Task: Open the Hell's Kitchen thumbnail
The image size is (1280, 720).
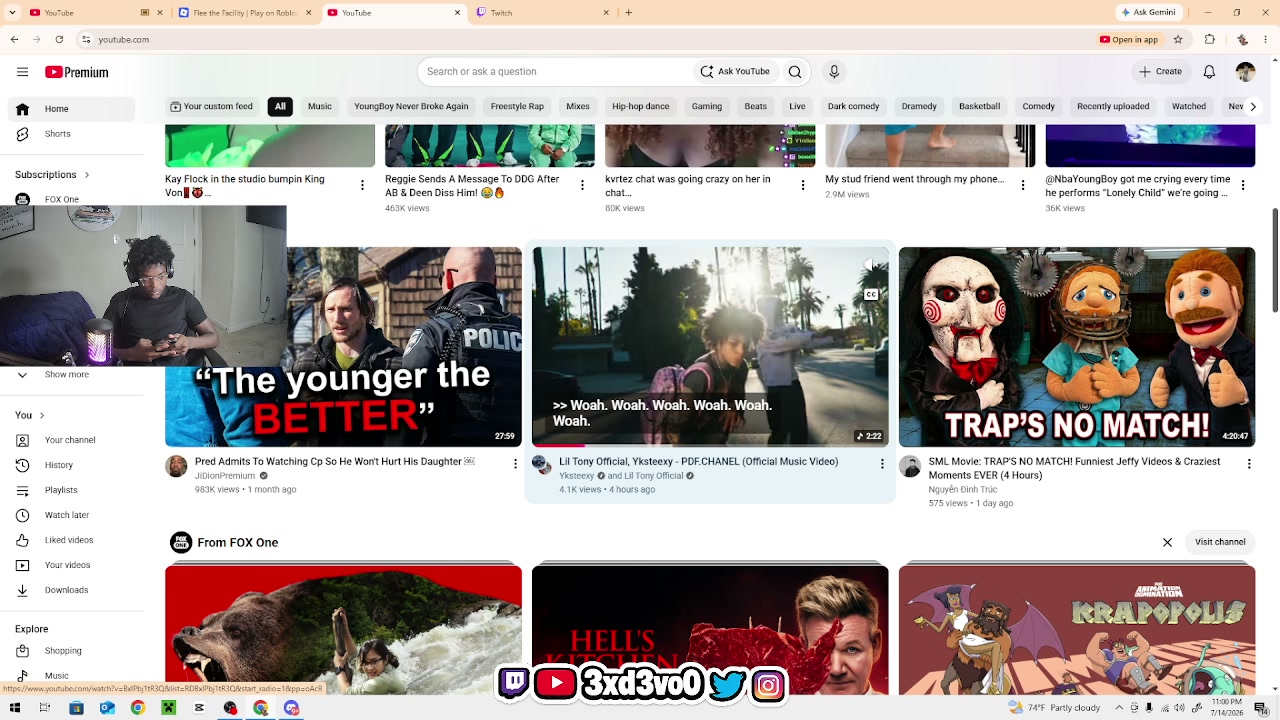Action: click(710, 630)
